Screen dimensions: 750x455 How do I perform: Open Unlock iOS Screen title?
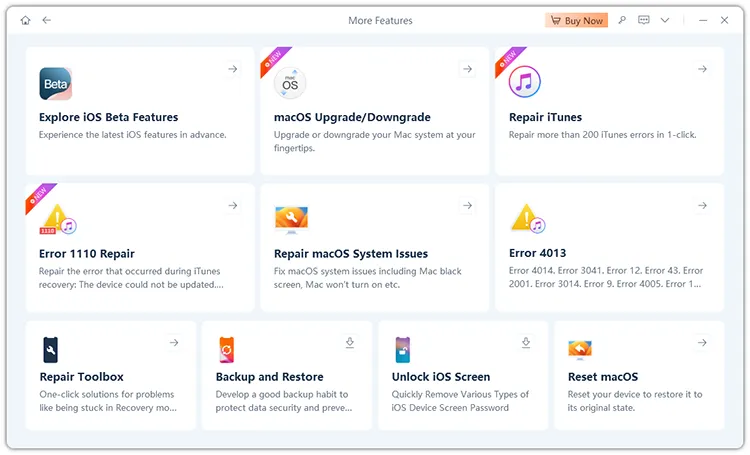coord(441,377)
